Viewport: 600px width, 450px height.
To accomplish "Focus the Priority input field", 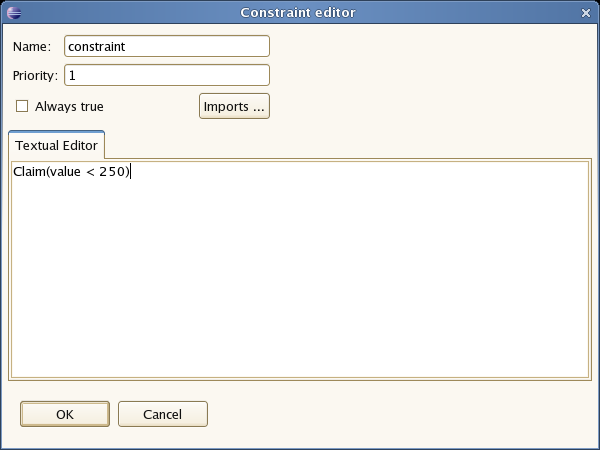I will 167,76.
